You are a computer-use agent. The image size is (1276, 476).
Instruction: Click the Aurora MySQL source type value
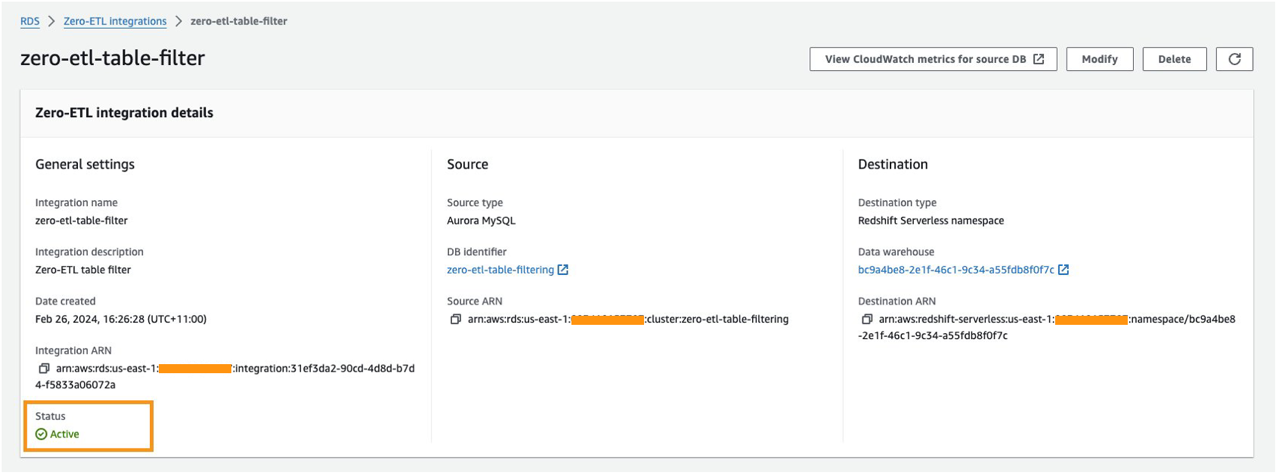coord(481,220)
